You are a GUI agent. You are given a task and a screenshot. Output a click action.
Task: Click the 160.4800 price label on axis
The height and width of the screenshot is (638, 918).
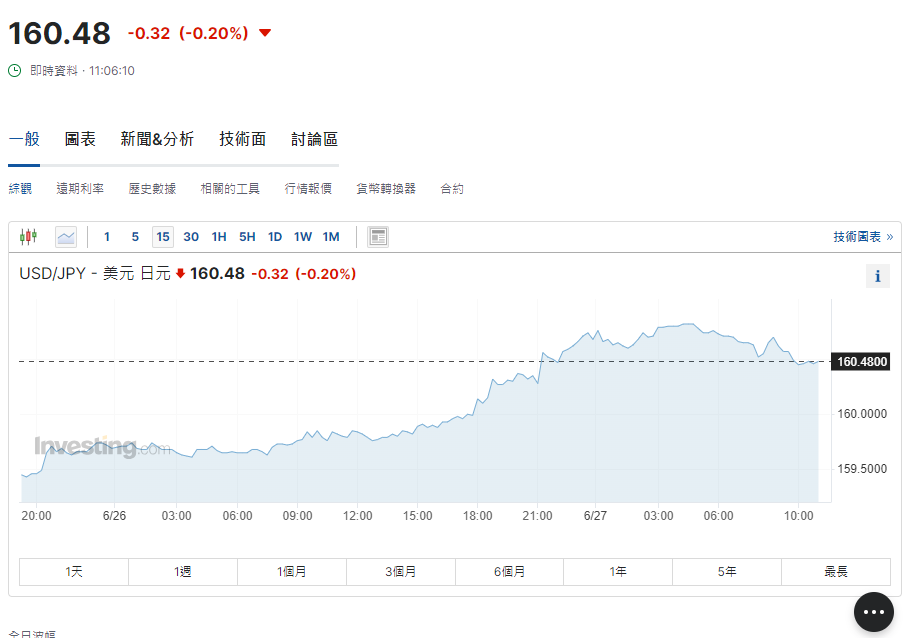(x=861, y=362)
